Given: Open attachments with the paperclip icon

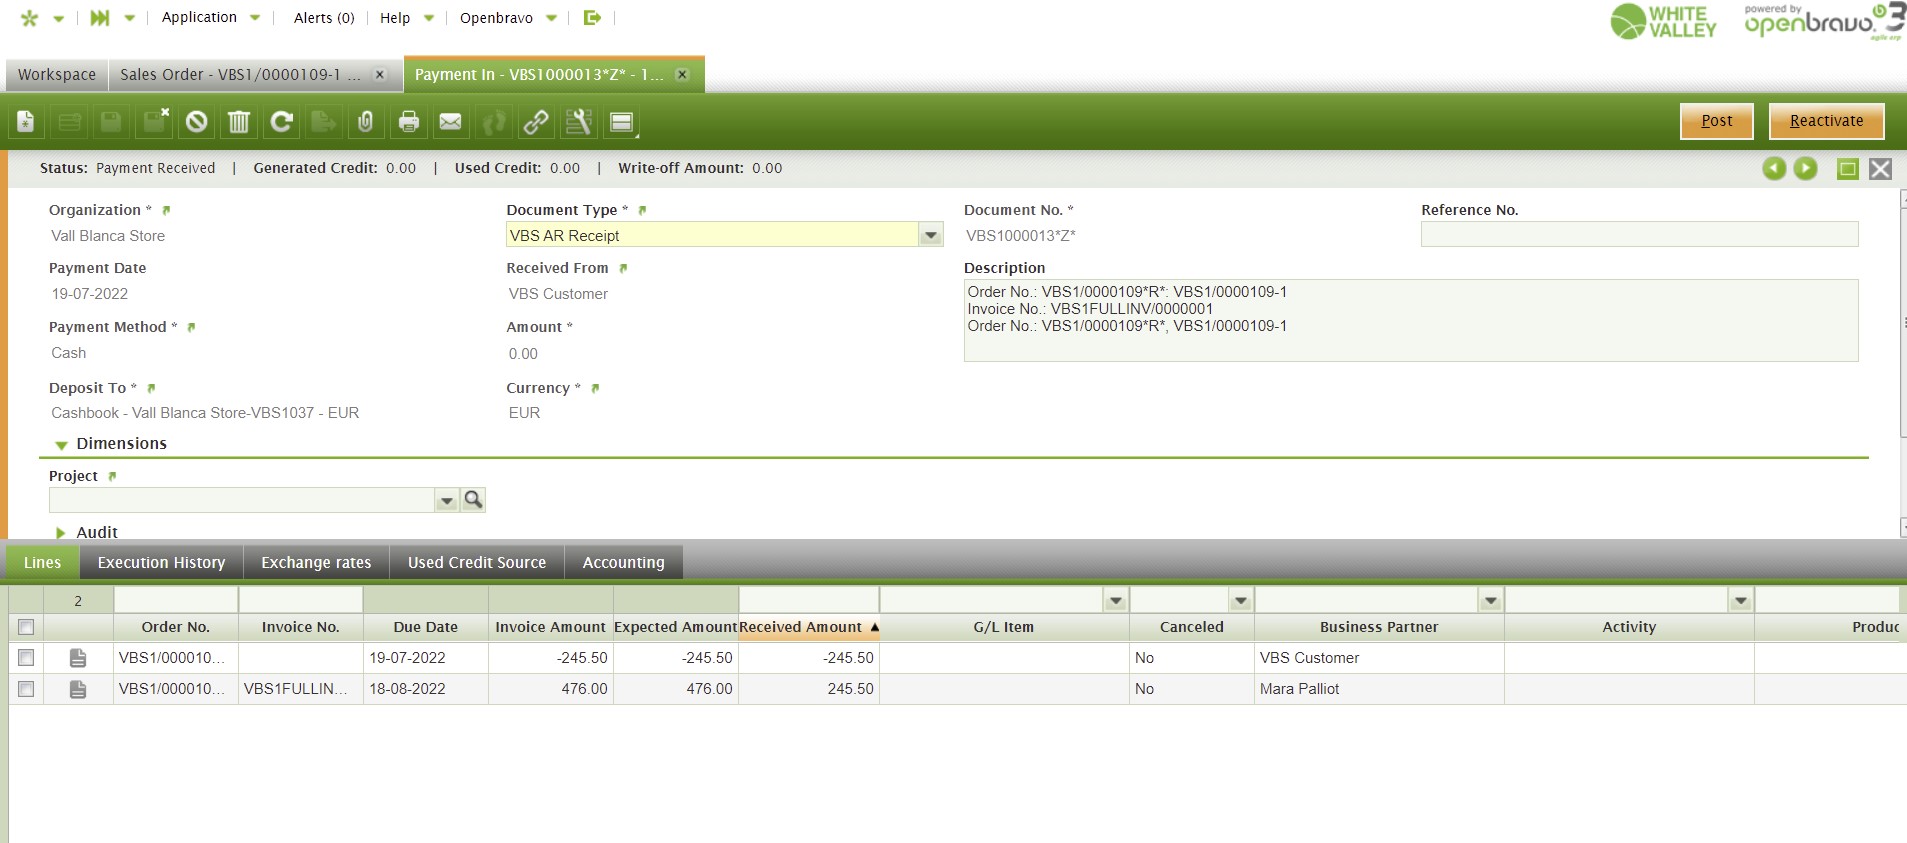Looking at the screenshot, I should tap(366, 122).
